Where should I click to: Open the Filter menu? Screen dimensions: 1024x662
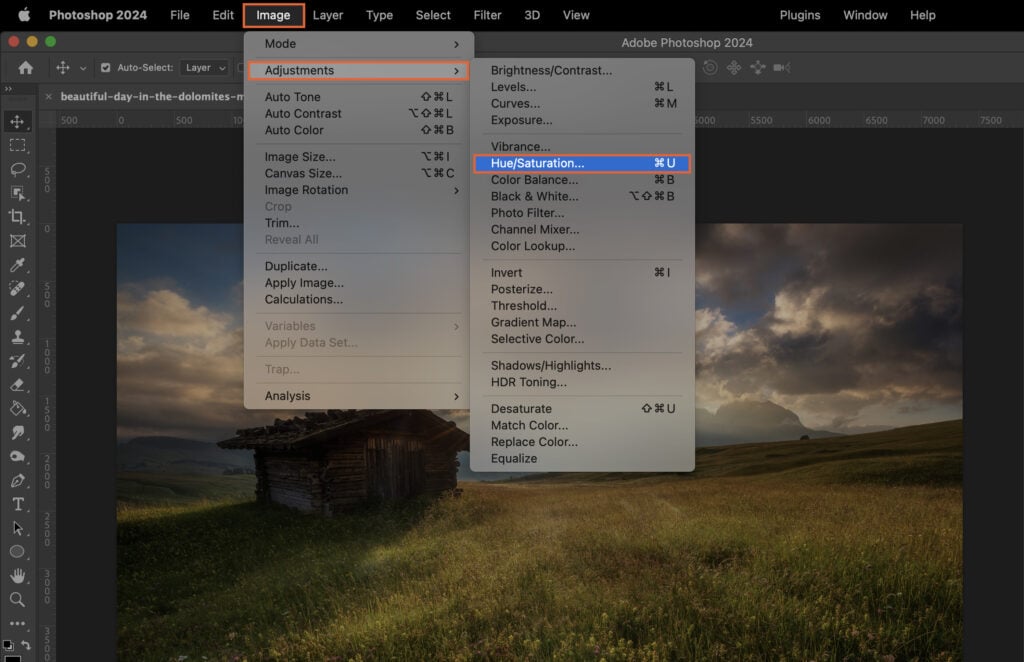pos(487,15)
